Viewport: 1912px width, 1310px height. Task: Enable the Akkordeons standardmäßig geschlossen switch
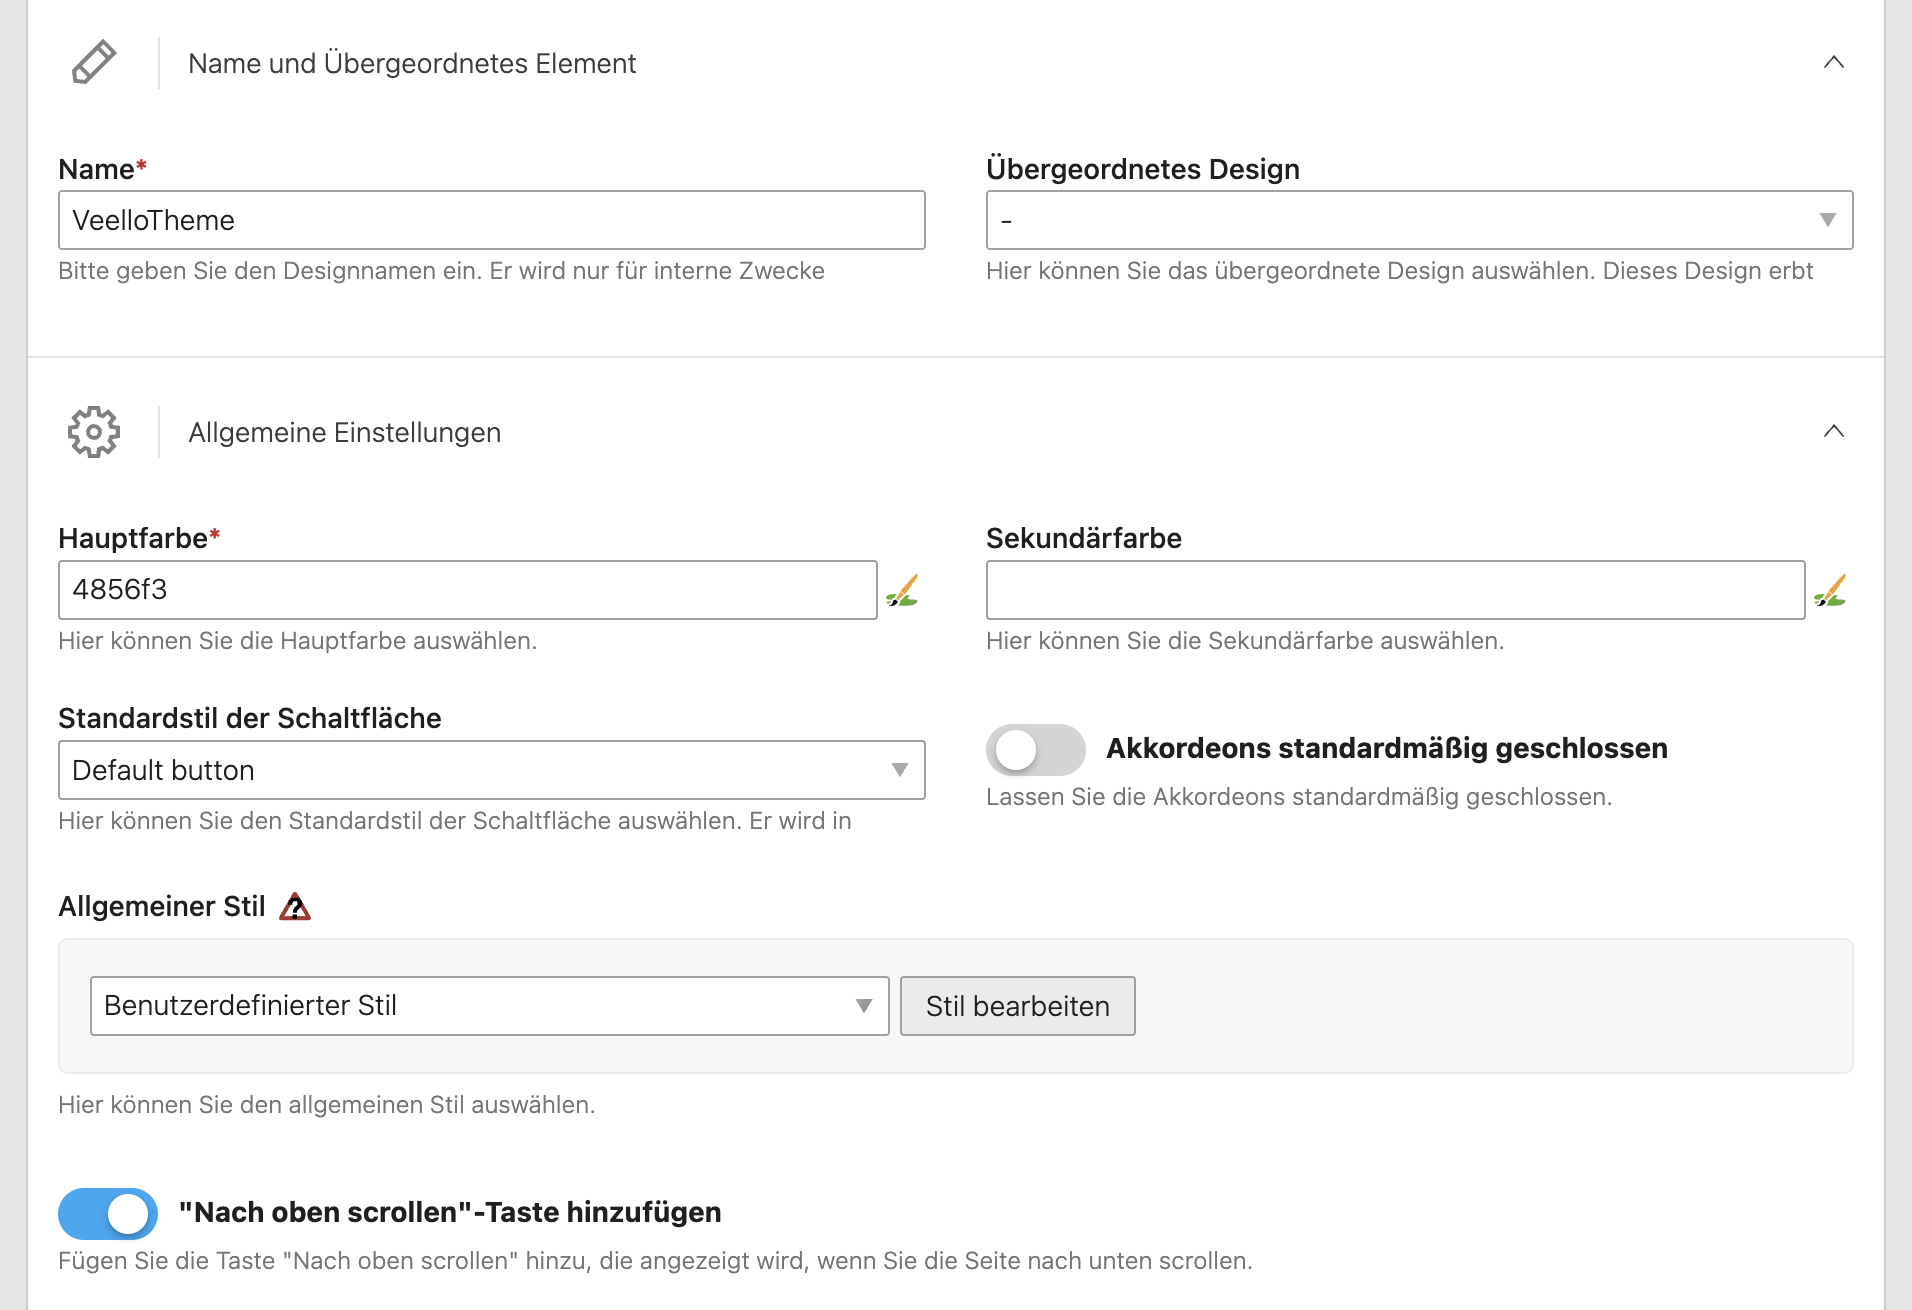pos(1035,750)
